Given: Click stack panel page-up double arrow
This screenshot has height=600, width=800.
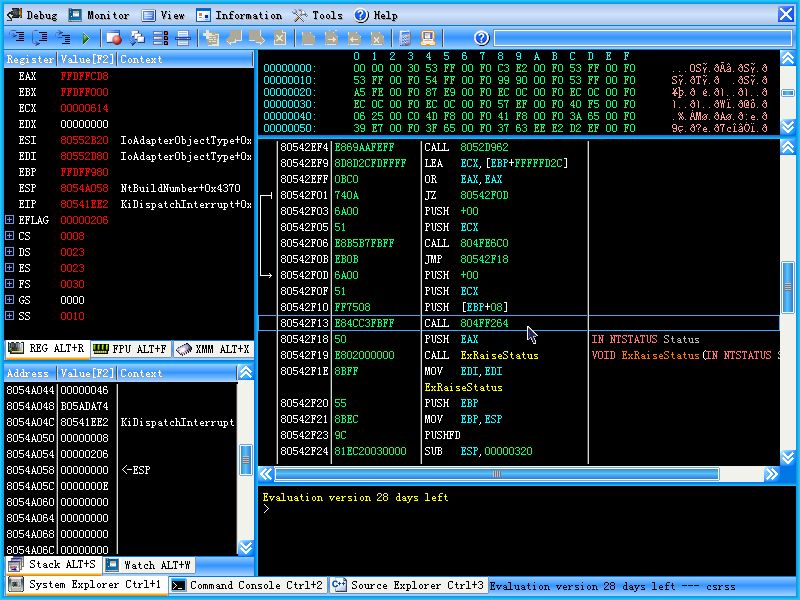Looking at the screenshot, I should point(246,372).
